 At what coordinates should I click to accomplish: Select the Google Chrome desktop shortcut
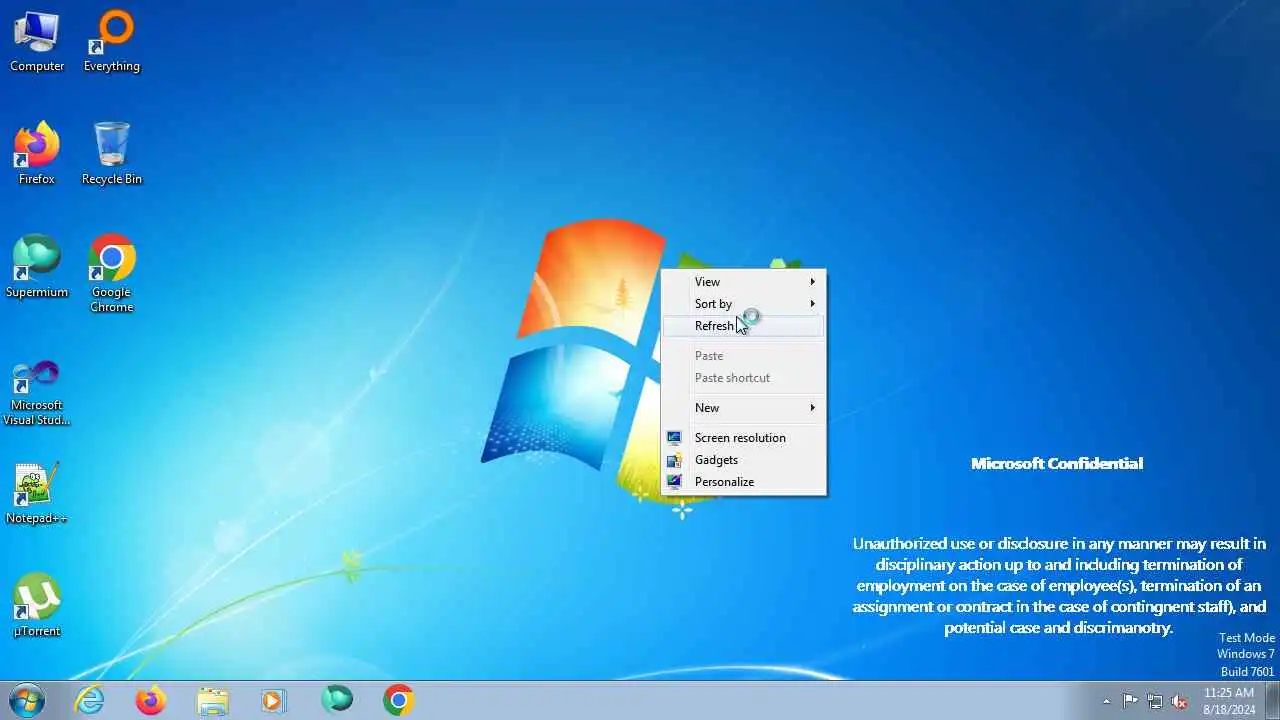(x=112, y=274)
